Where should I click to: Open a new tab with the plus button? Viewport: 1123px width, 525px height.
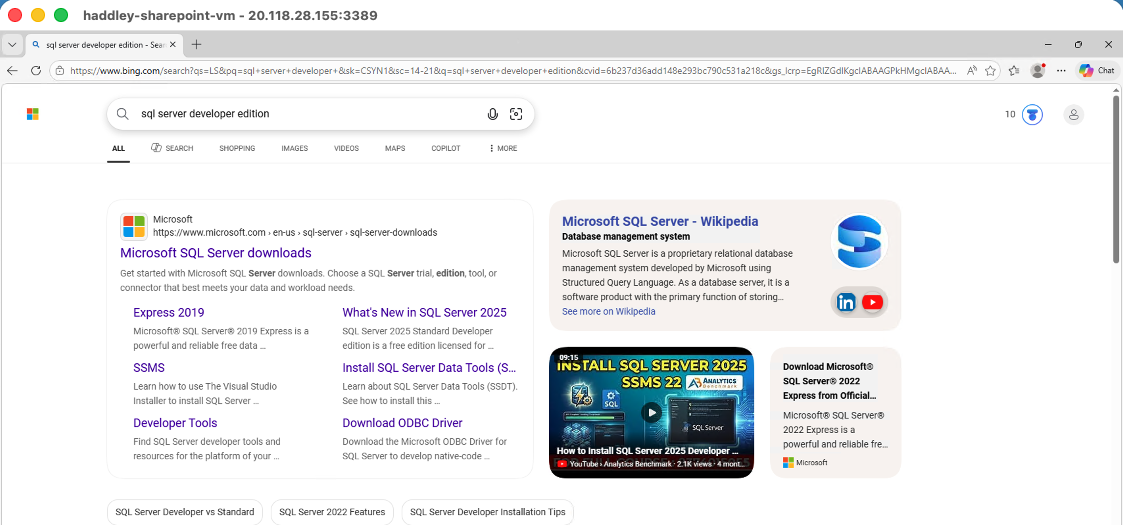coord(196,44)
